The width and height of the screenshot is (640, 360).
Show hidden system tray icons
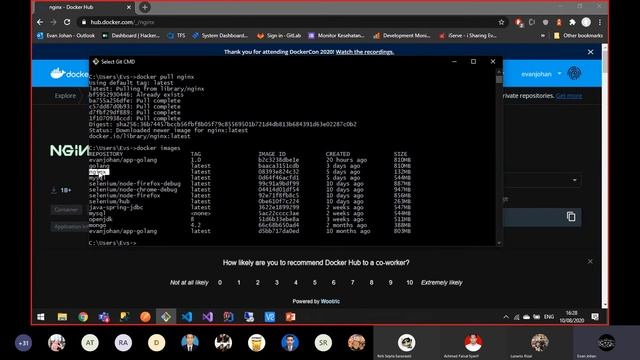click(506, 317)
